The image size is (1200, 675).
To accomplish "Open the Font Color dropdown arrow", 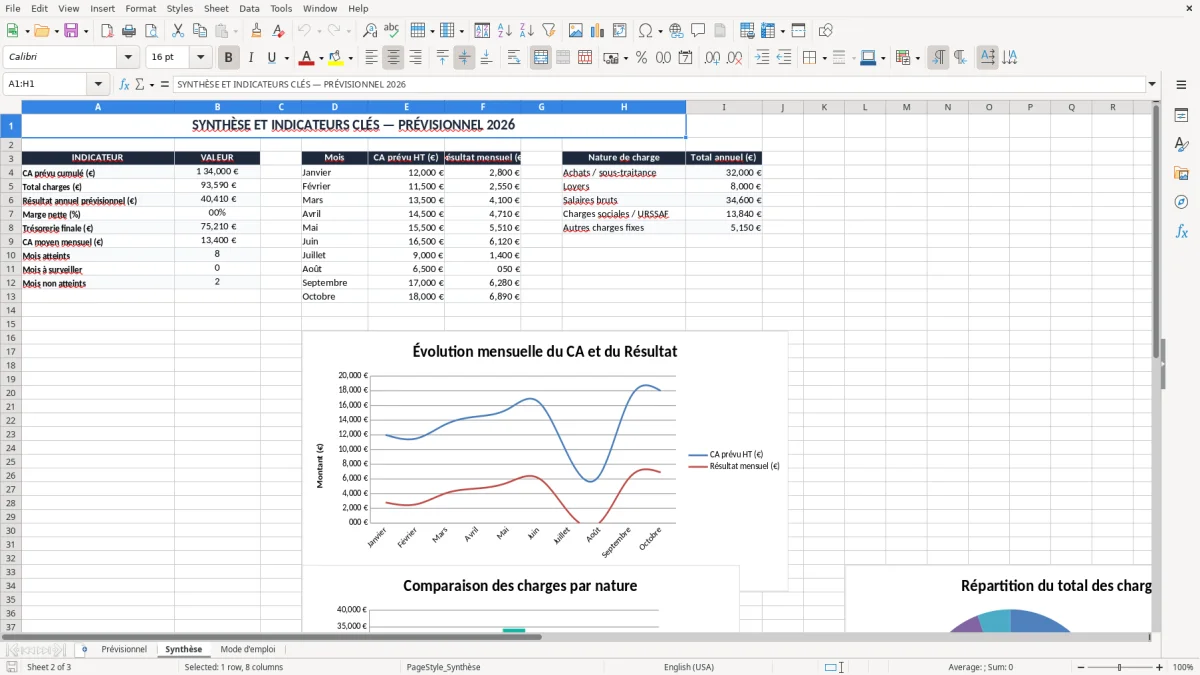I will coord(322,58).
